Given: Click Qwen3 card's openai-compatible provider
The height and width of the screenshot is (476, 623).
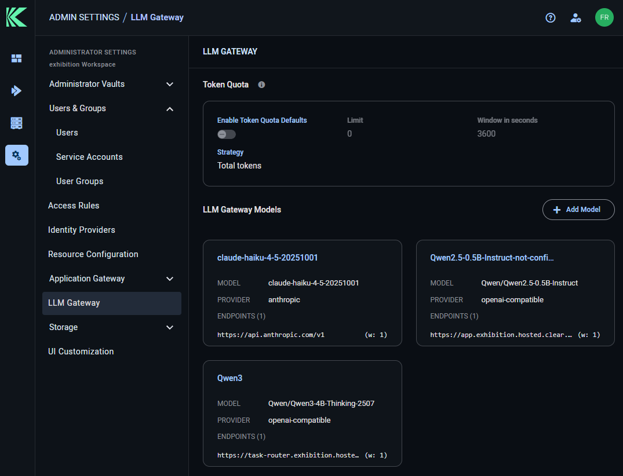Looking at the screenshot, I should click(x=299, y=420).
